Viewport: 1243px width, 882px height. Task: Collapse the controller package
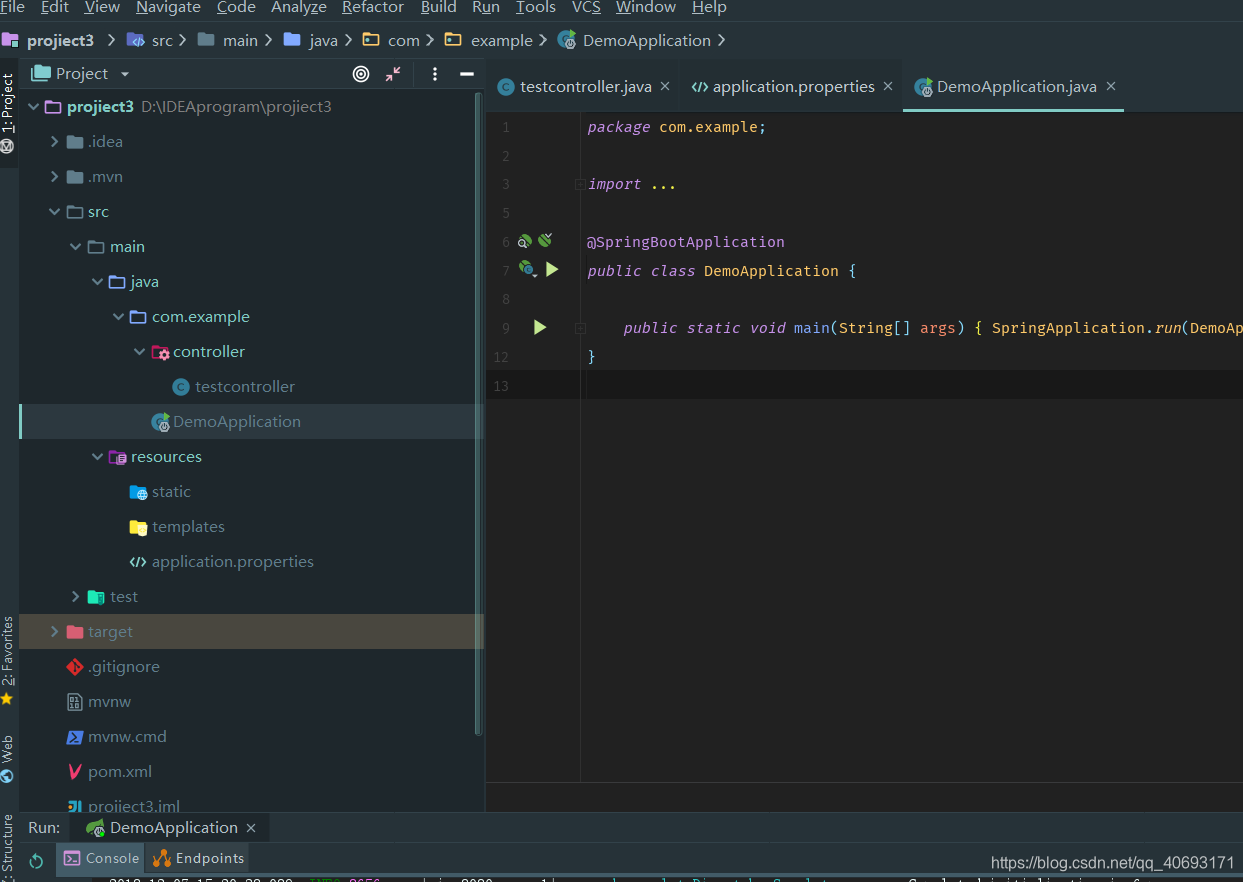[x=140, y=352]
